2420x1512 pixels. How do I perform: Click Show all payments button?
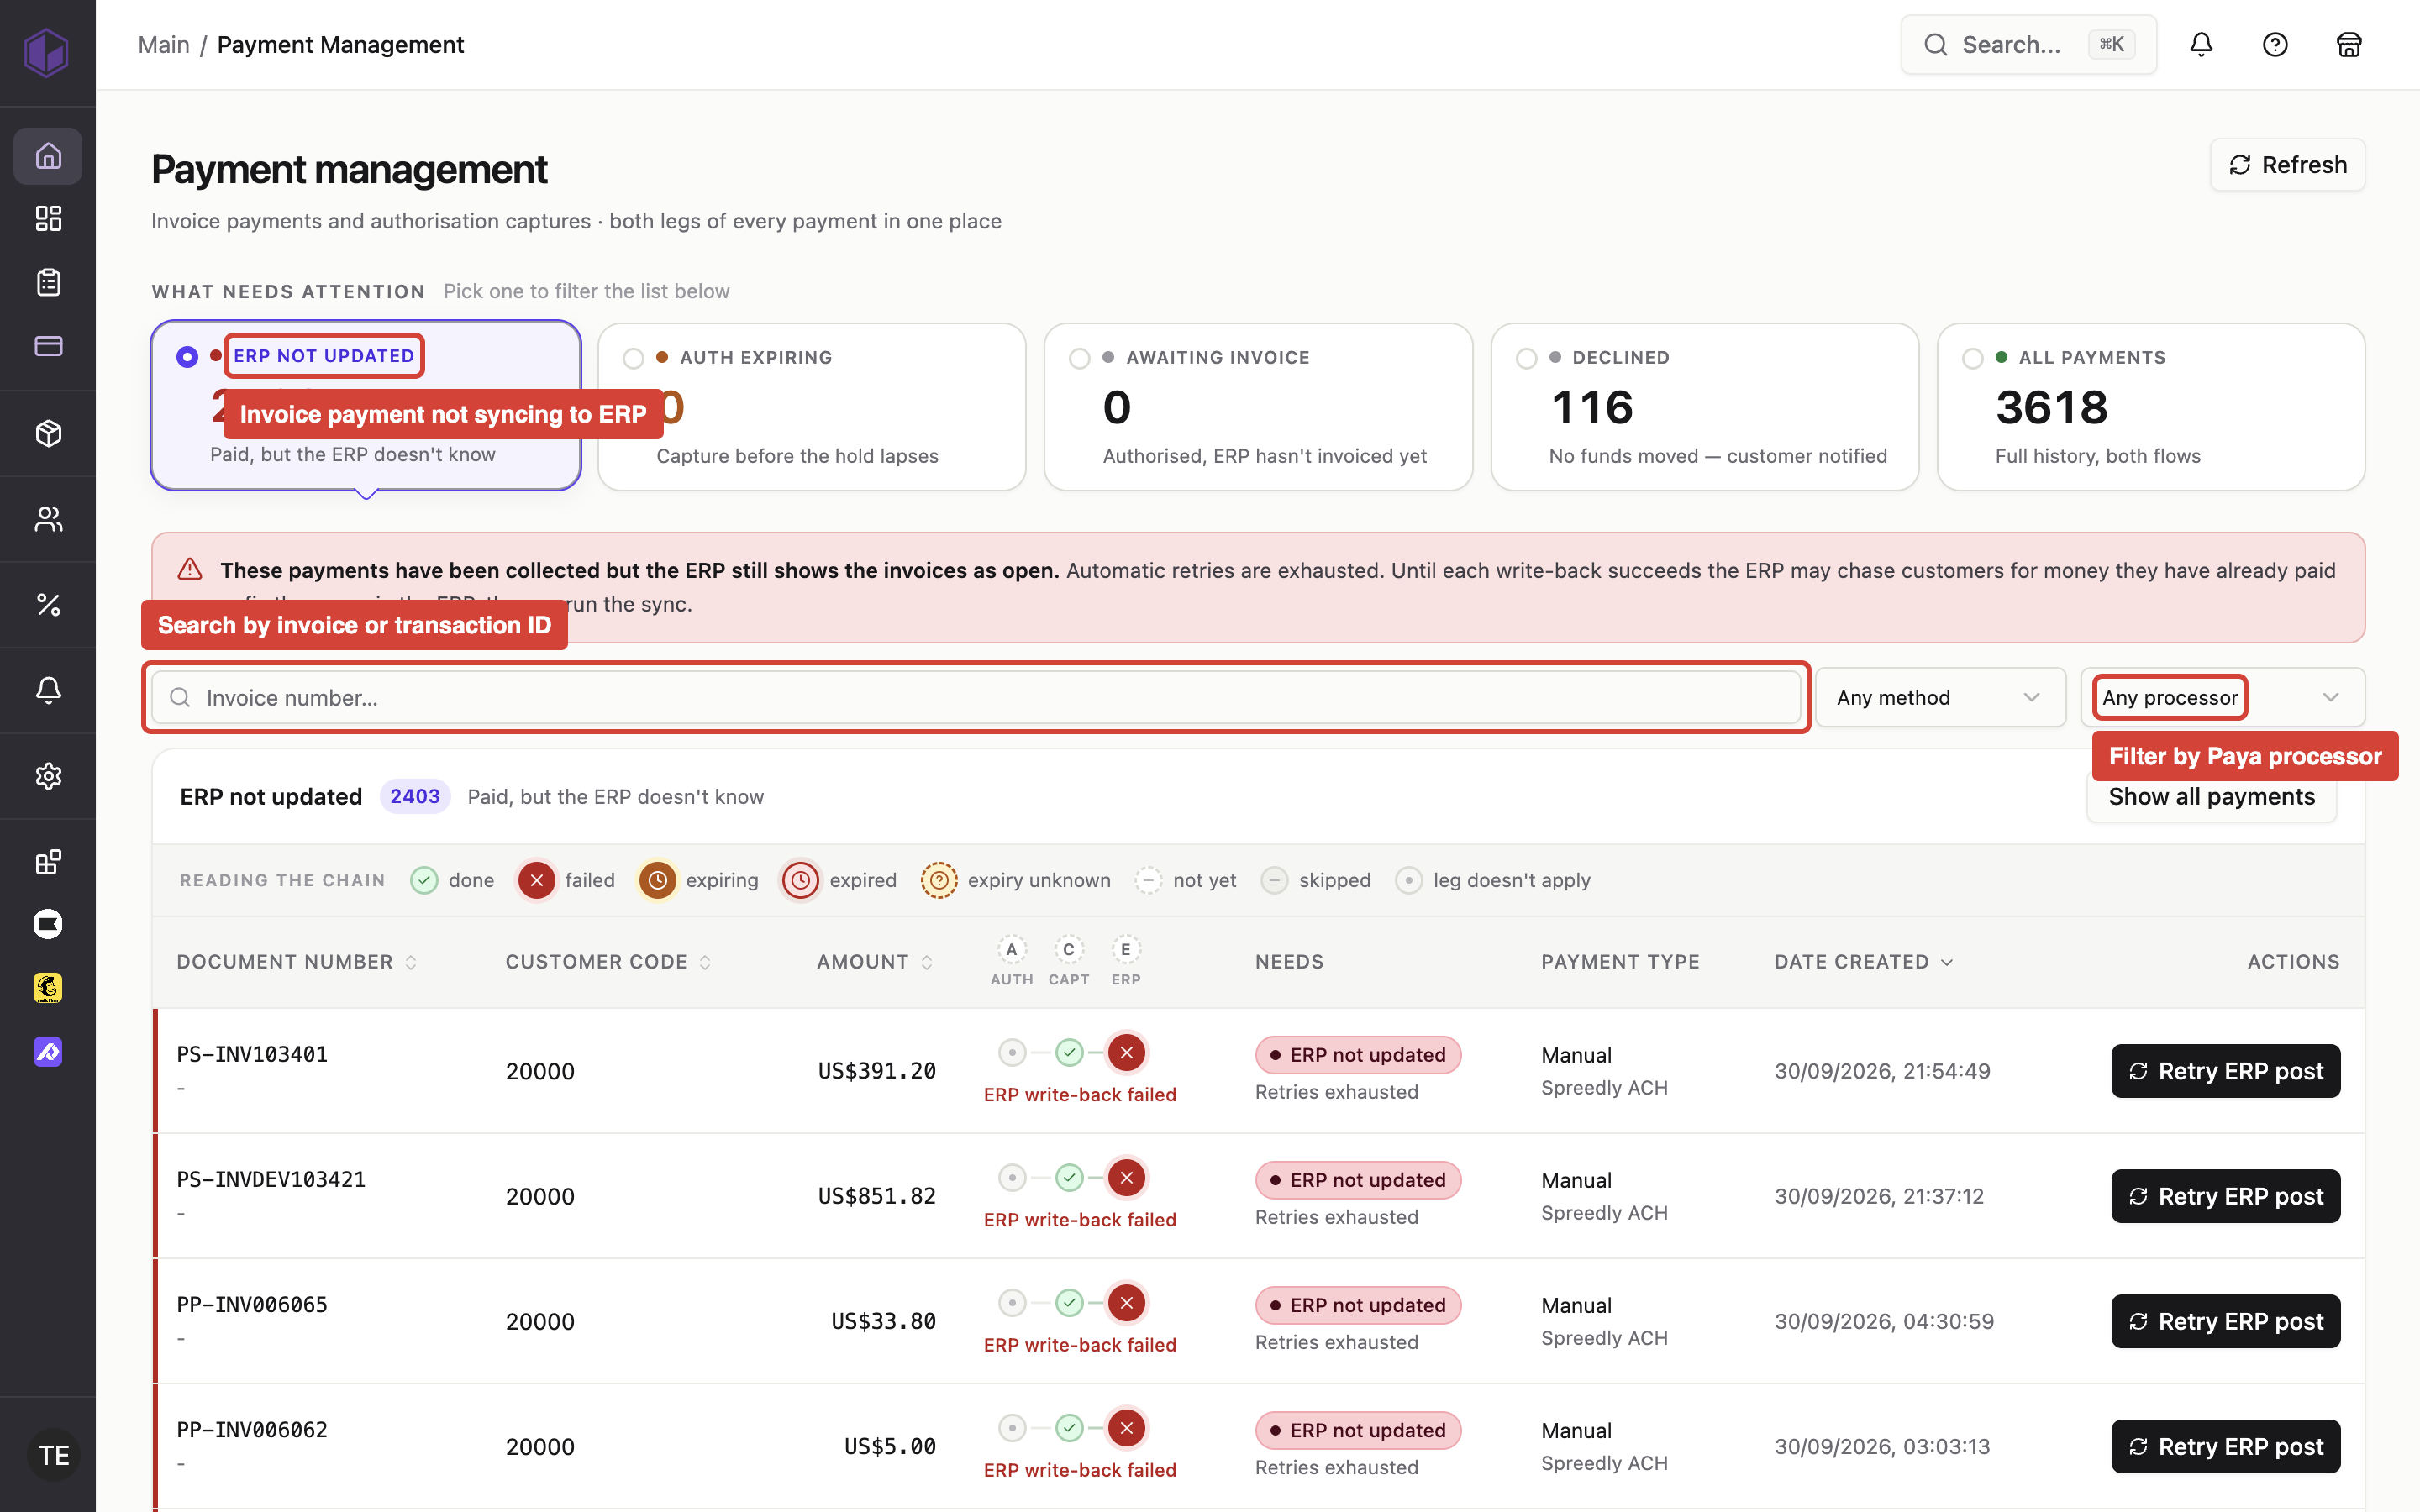coord(2211,797)
